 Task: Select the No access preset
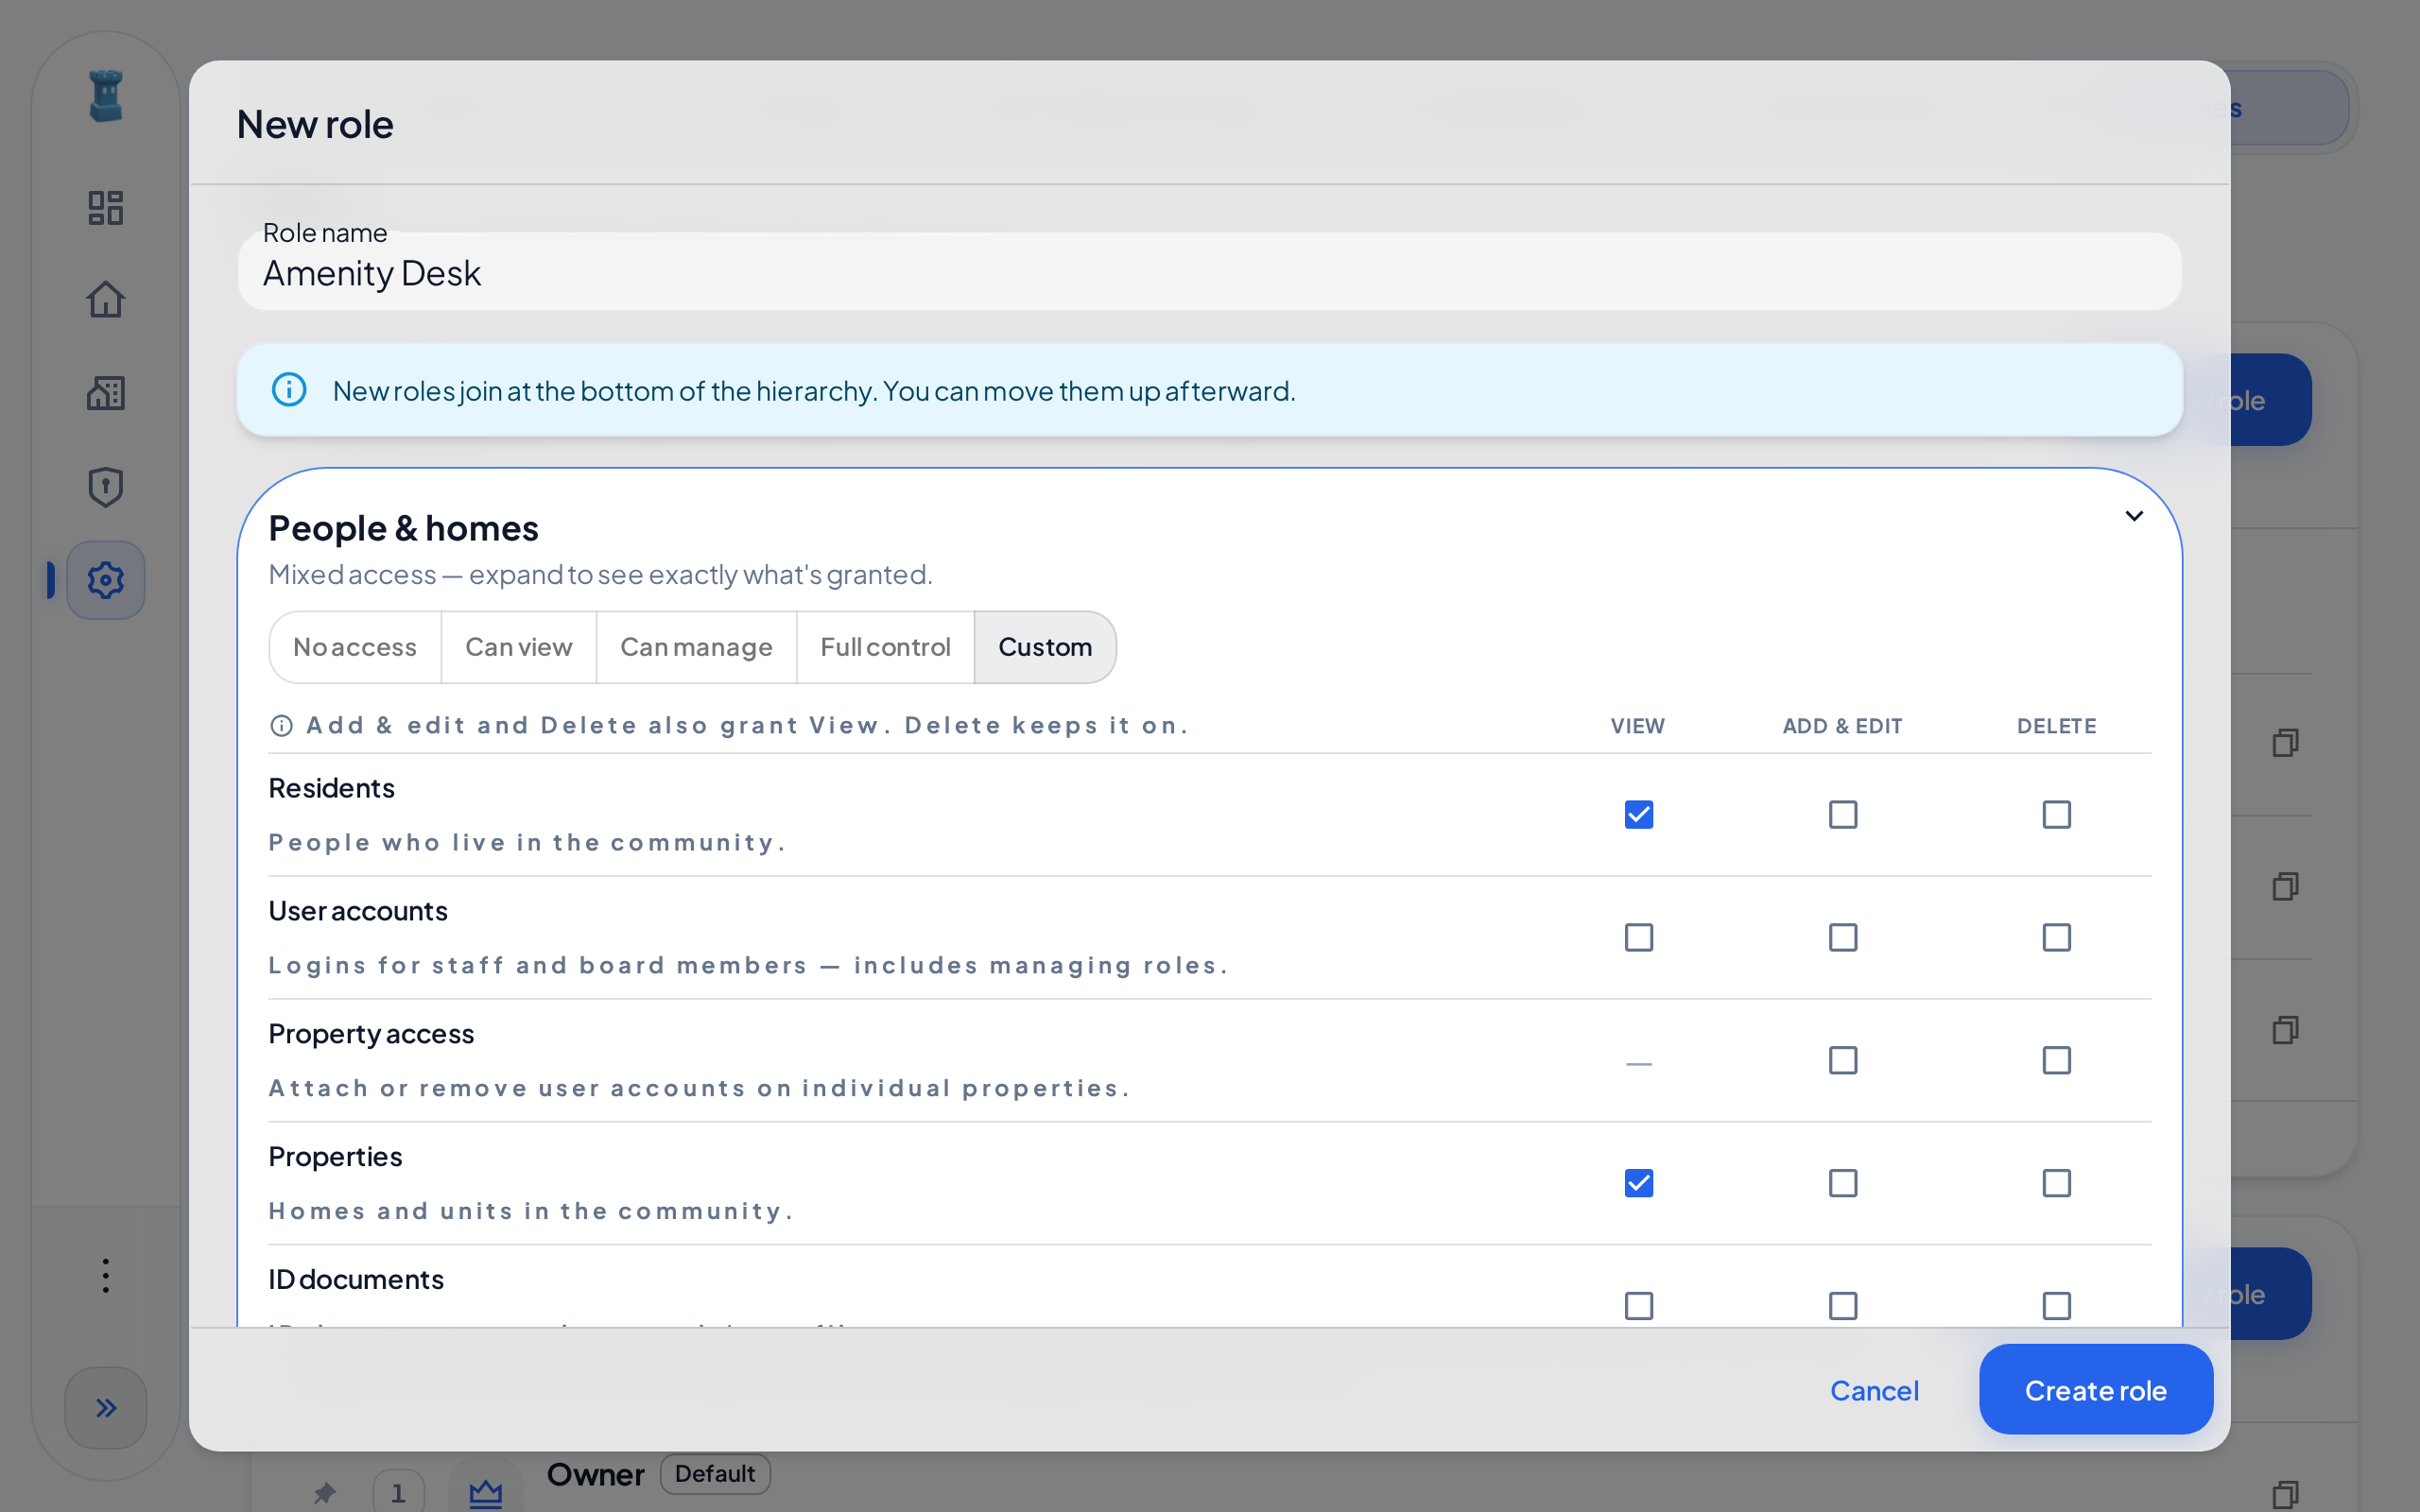[x=355, y=647]
